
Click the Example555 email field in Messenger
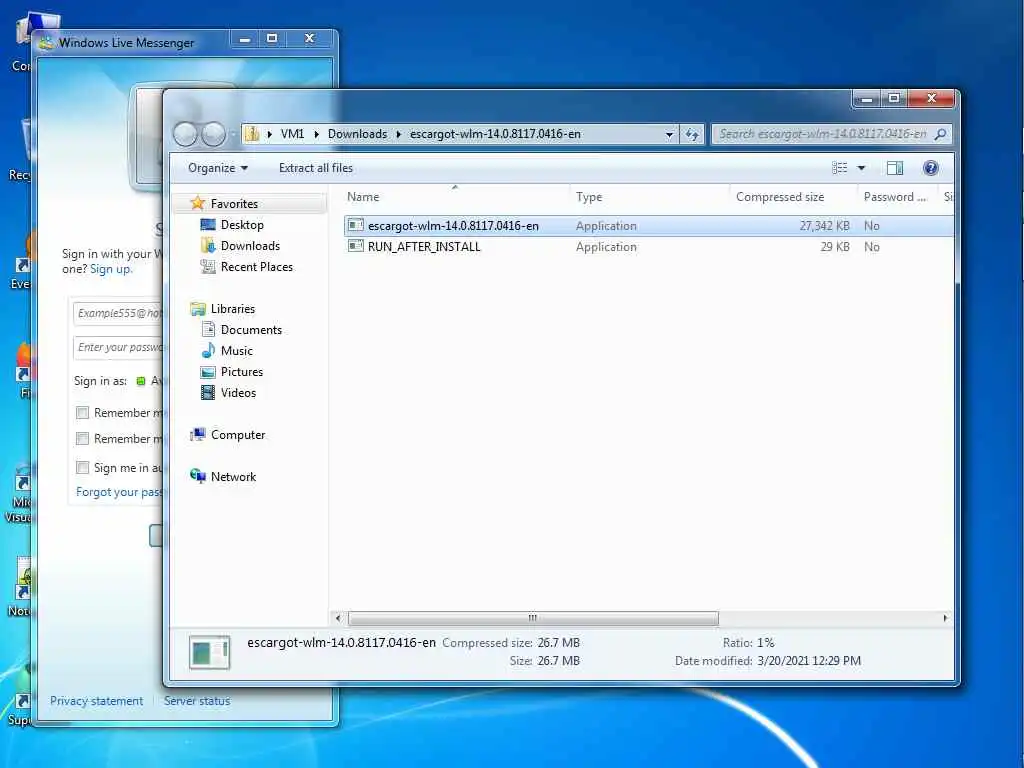coord(118,313)
